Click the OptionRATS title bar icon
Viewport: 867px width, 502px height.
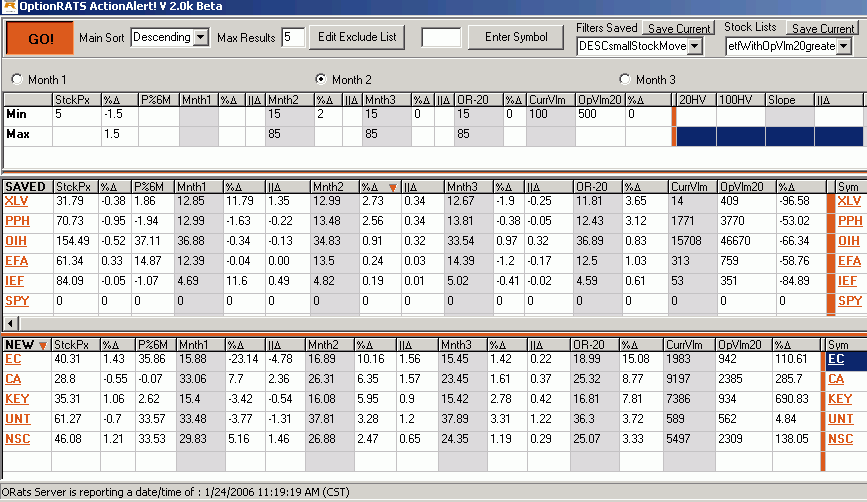9,7
